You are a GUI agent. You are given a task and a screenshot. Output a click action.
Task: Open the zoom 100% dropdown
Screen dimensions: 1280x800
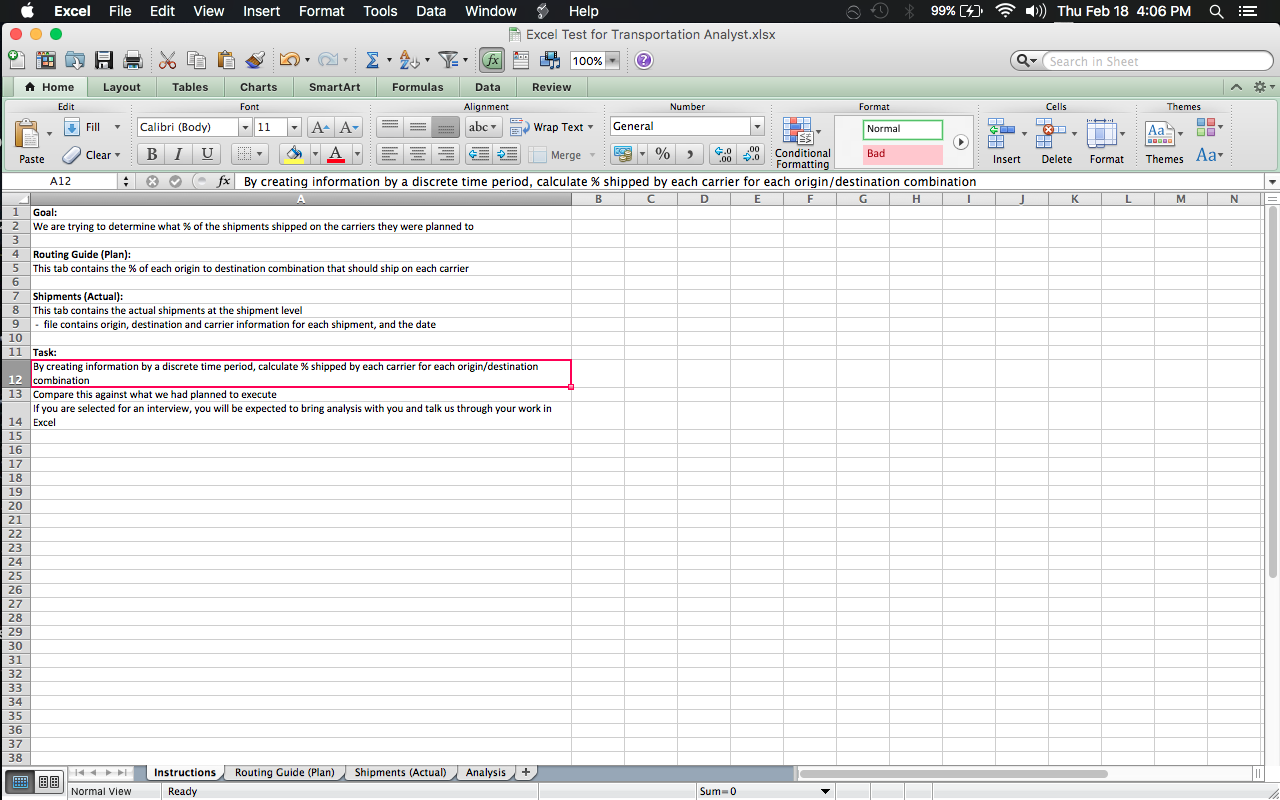(612, 61)
